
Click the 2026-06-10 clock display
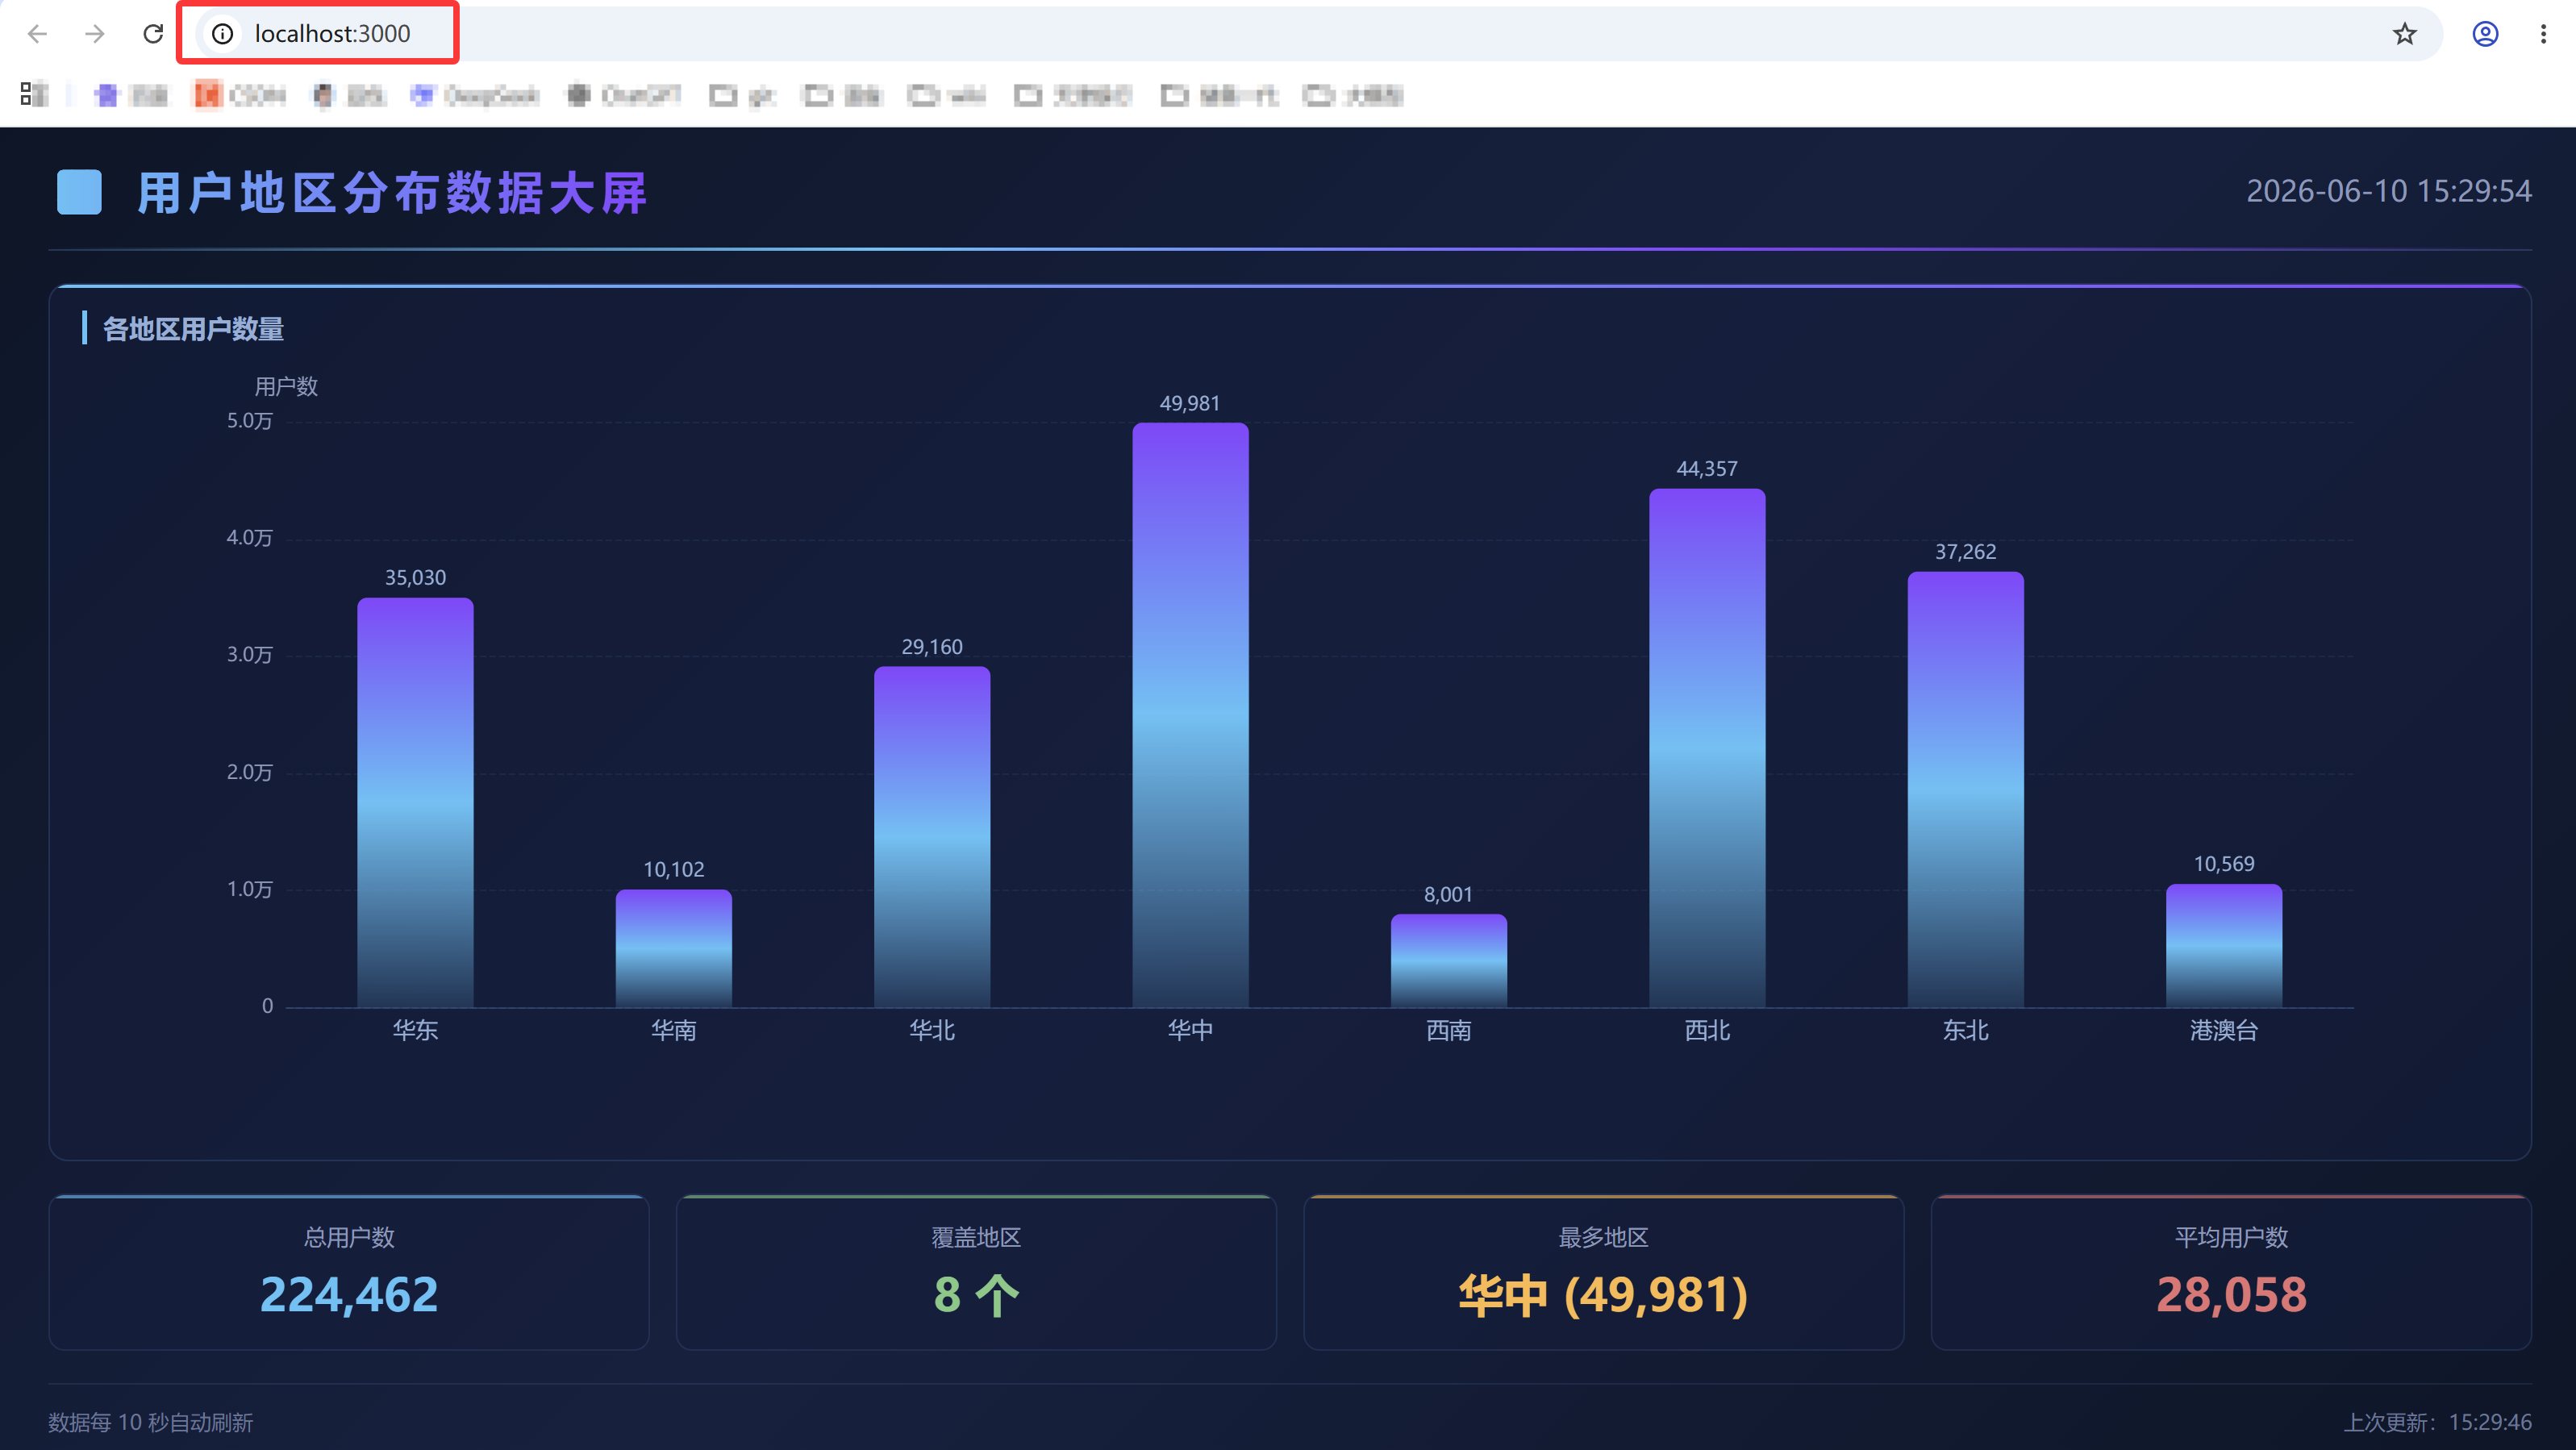coord(2388,191)
